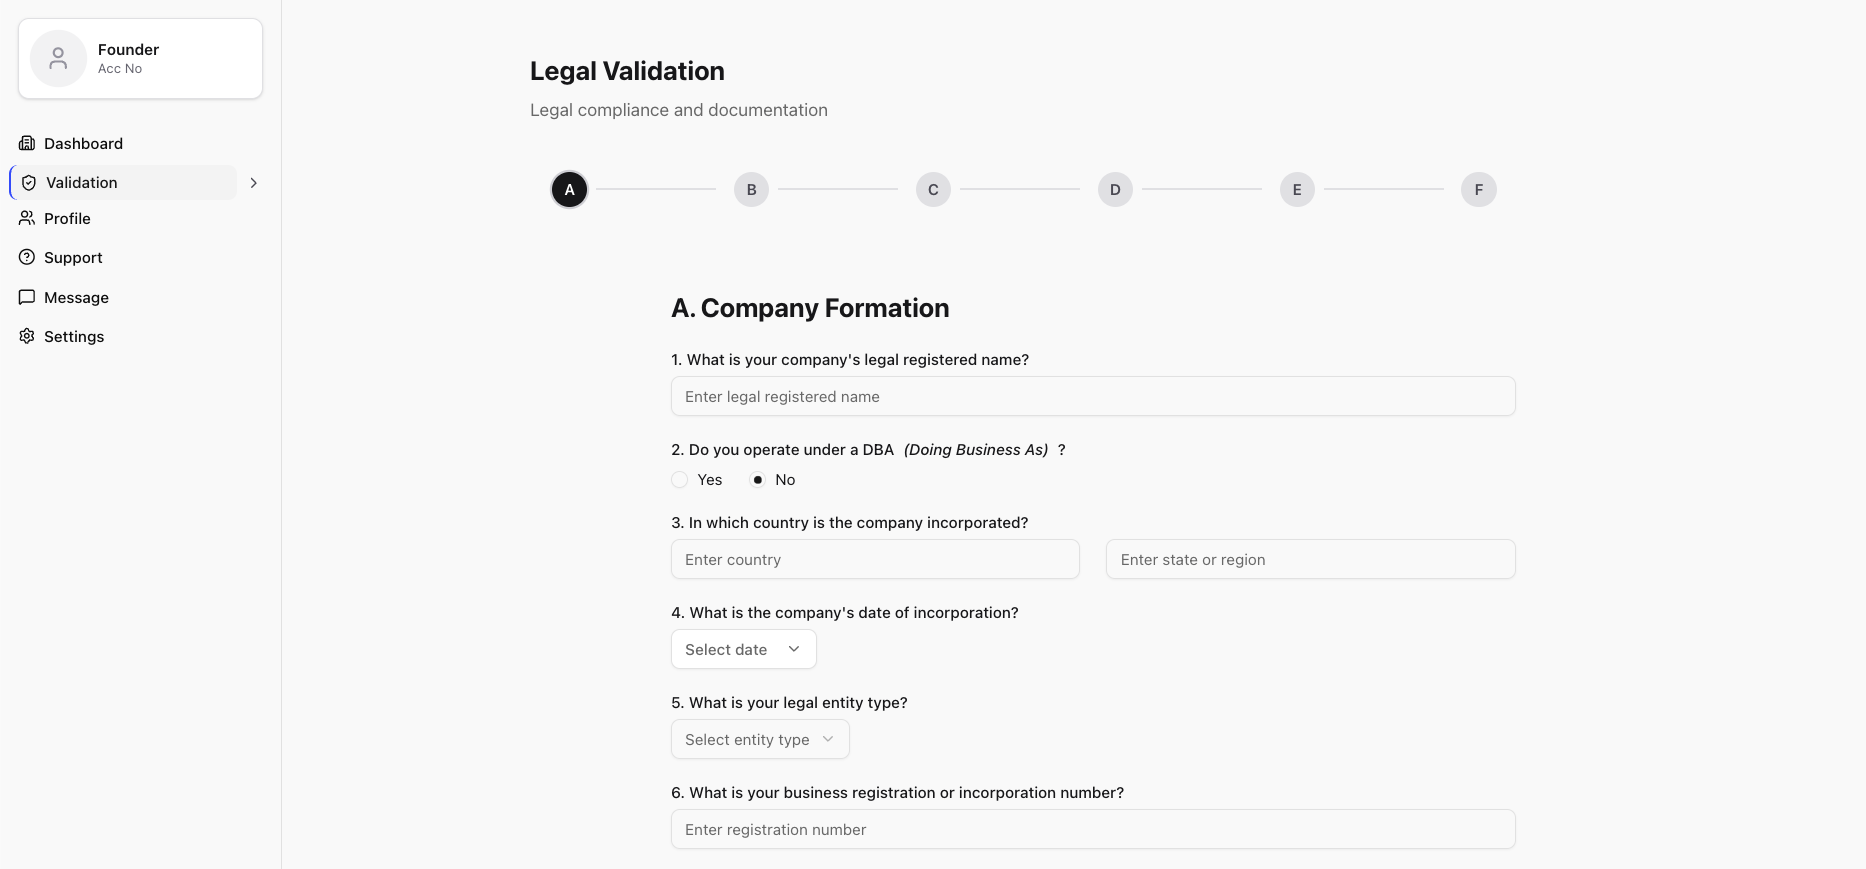Open the Message menu item

[x=76, y=297]
